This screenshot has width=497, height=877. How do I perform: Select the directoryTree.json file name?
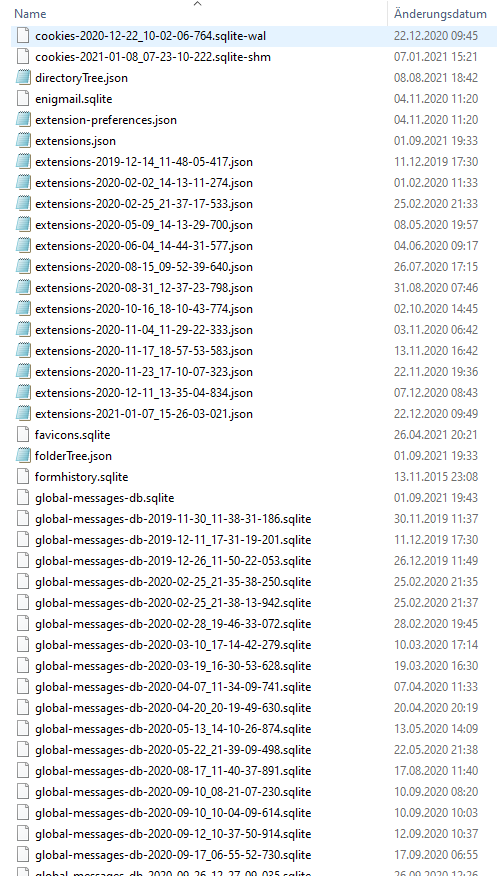[81, 78]
